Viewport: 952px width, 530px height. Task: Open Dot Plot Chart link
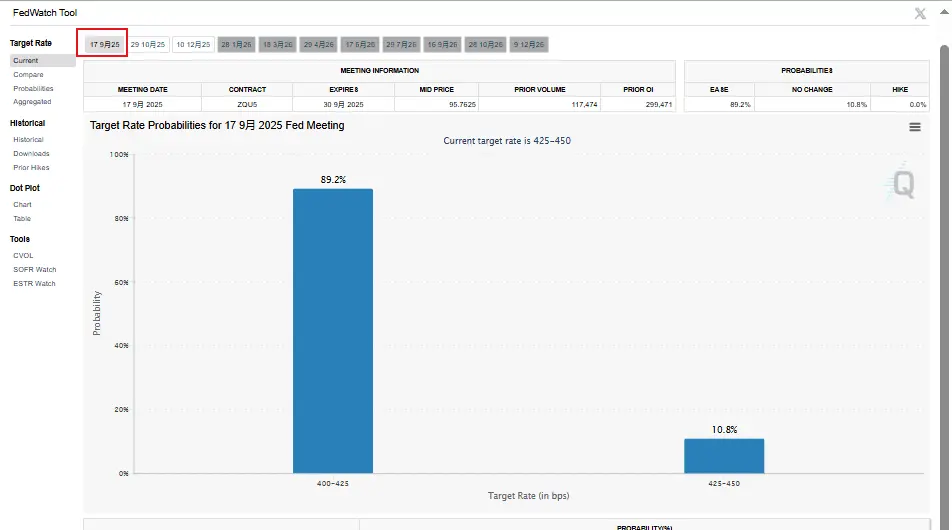point(22,205)
